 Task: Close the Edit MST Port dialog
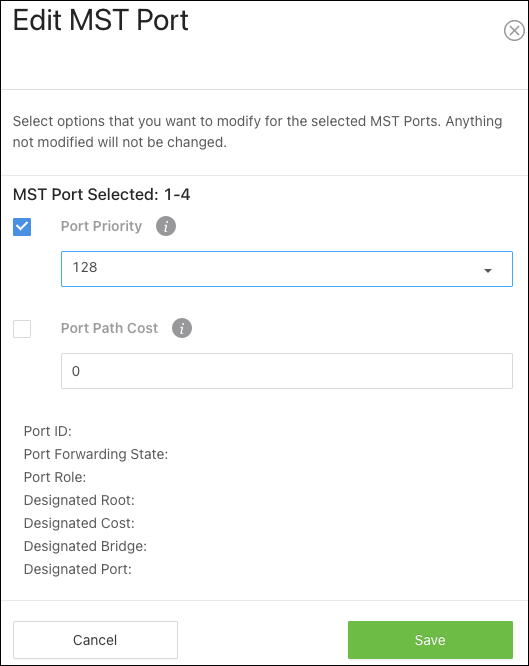click(x=514, y=31)
